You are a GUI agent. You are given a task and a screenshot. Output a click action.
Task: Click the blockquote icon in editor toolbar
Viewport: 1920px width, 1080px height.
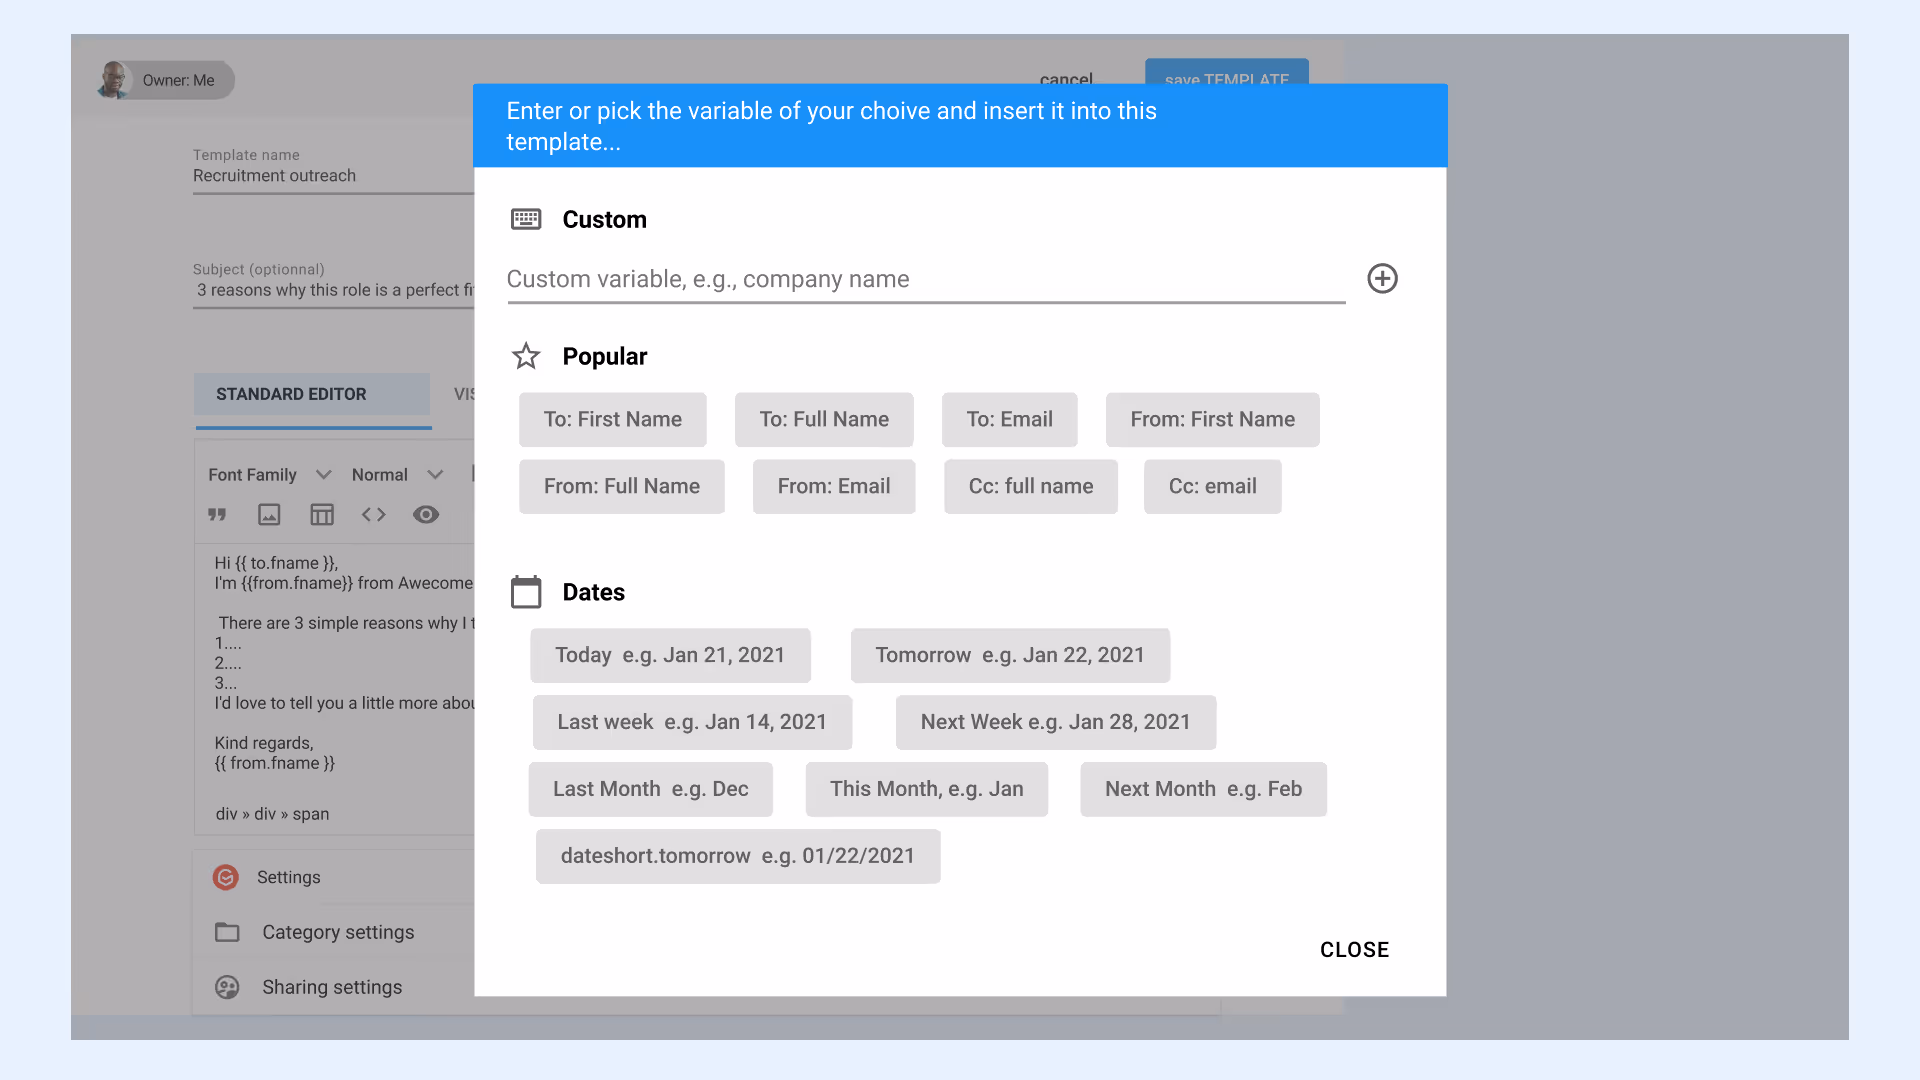(x=217, y=515)
